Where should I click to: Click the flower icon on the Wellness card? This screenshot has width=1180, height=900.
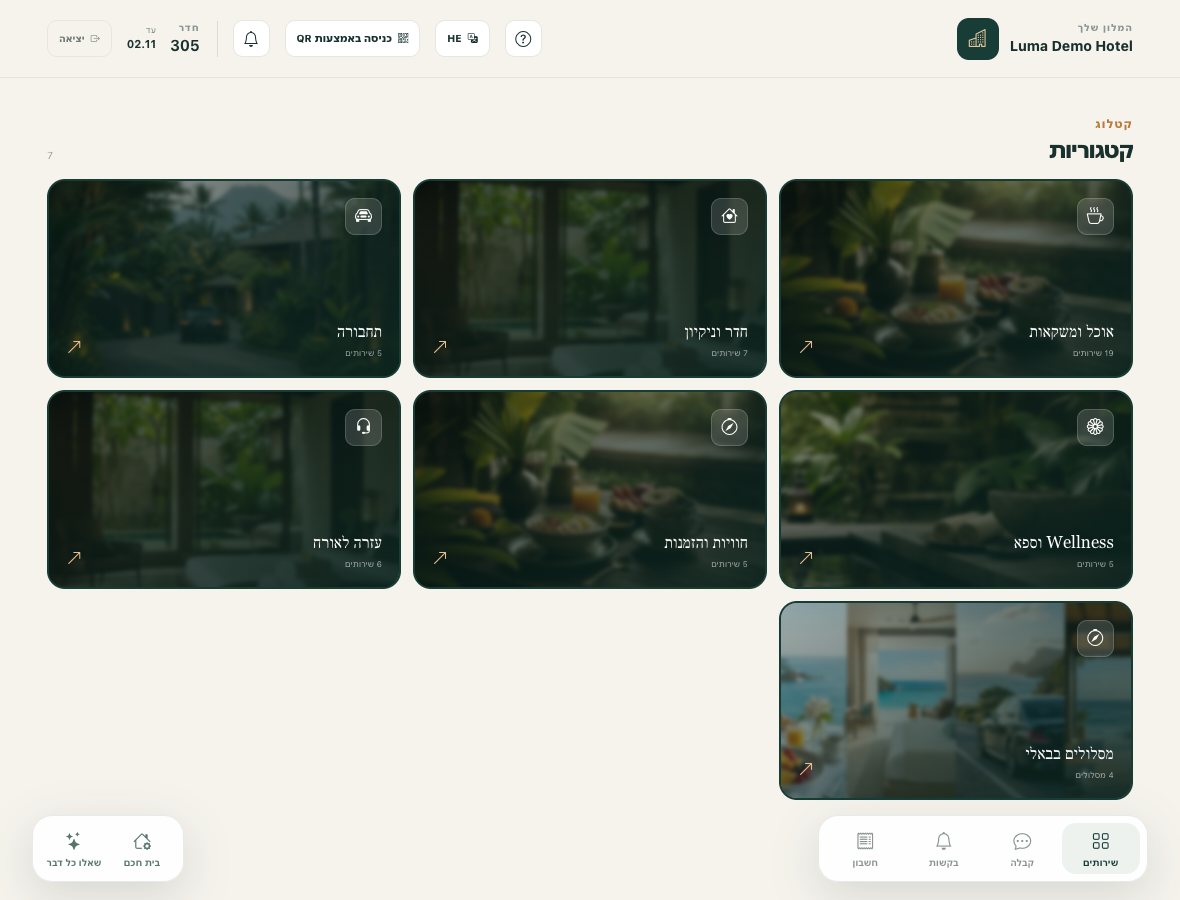pyautogui.click(x=1095, y=427)
